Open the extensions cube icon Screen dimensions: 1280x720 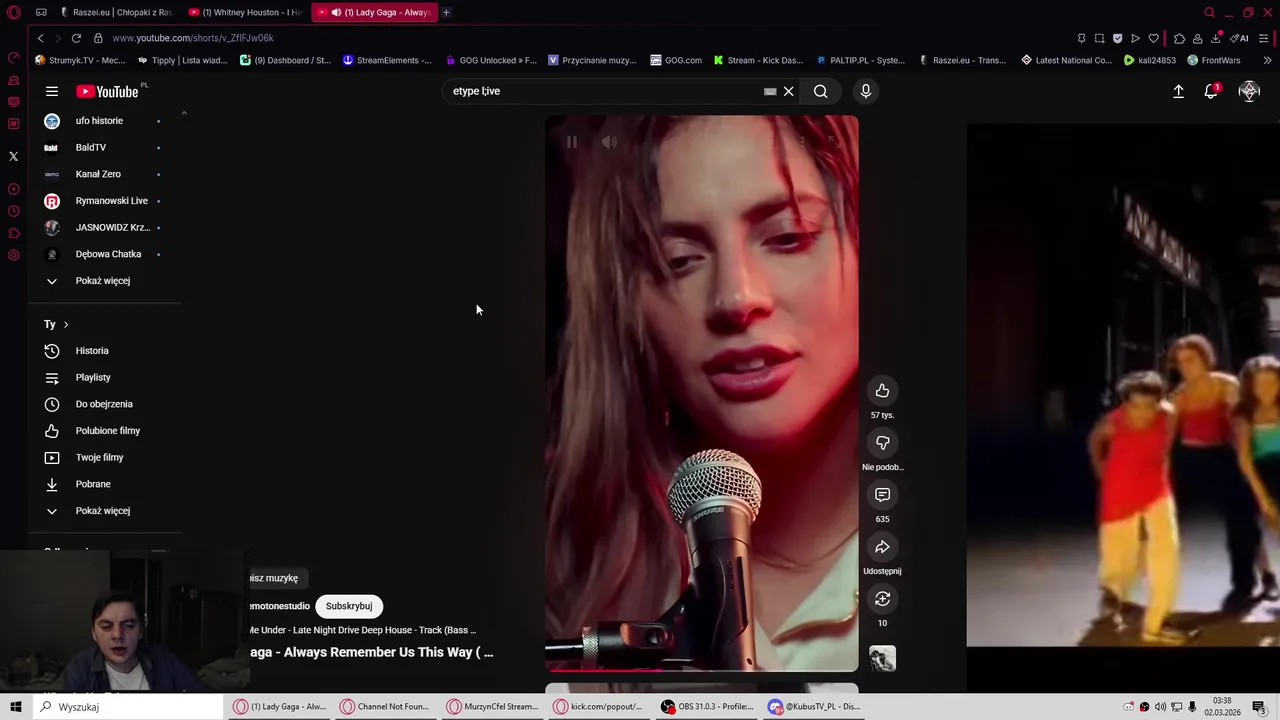click(x=1179, y=38)
